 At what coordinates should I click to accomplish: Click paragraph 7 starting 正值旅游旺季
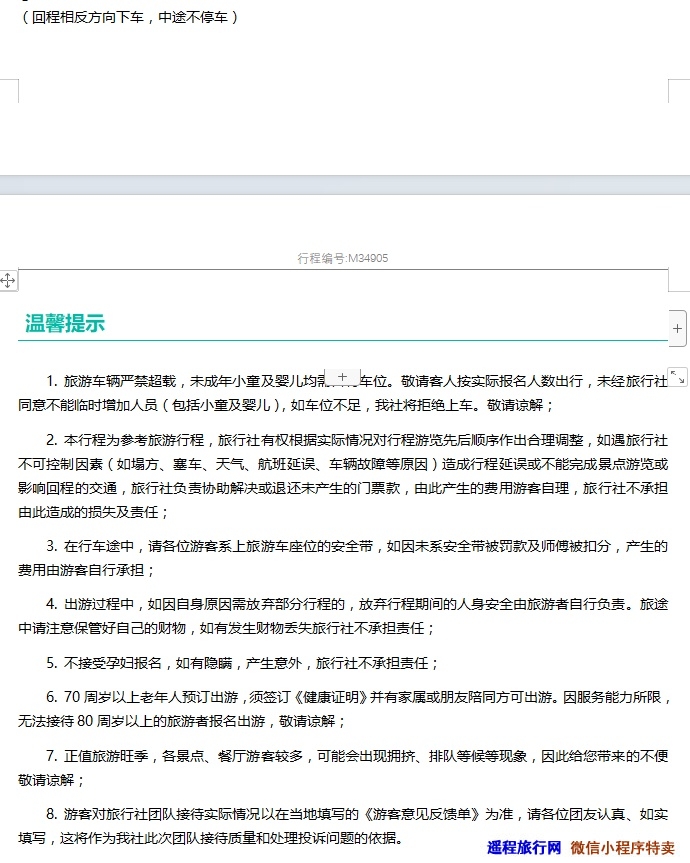(357, 756)
